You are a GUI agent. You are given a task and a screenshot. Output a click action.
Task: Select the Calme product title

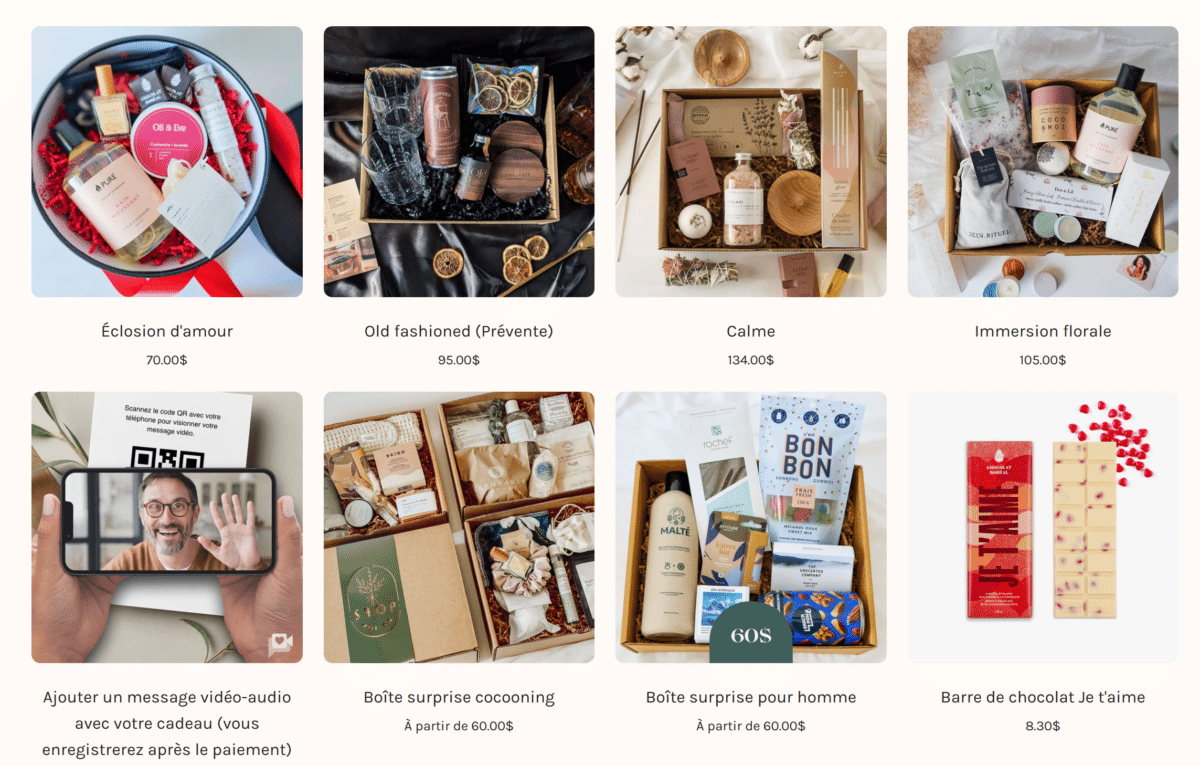(x=751, y=331)
